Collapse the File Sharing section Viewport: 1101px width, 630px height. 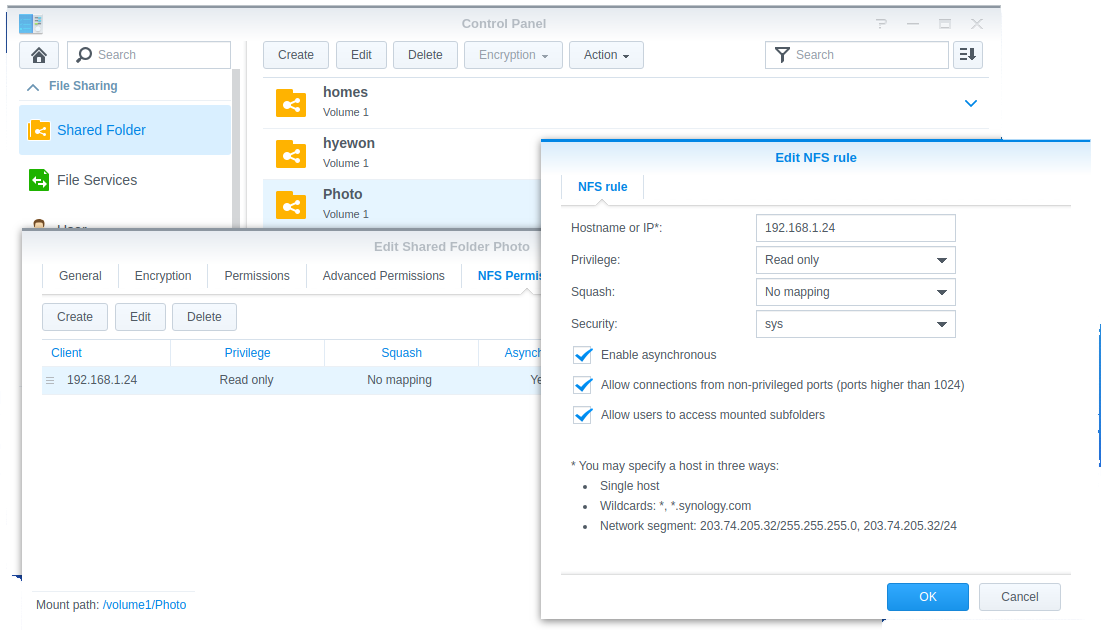click(x=32, y=86)
